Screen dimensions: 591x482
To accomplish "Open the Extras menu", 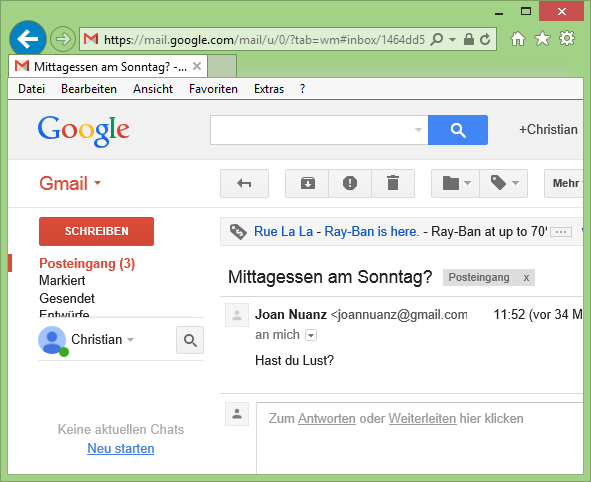I will [269, 89].
